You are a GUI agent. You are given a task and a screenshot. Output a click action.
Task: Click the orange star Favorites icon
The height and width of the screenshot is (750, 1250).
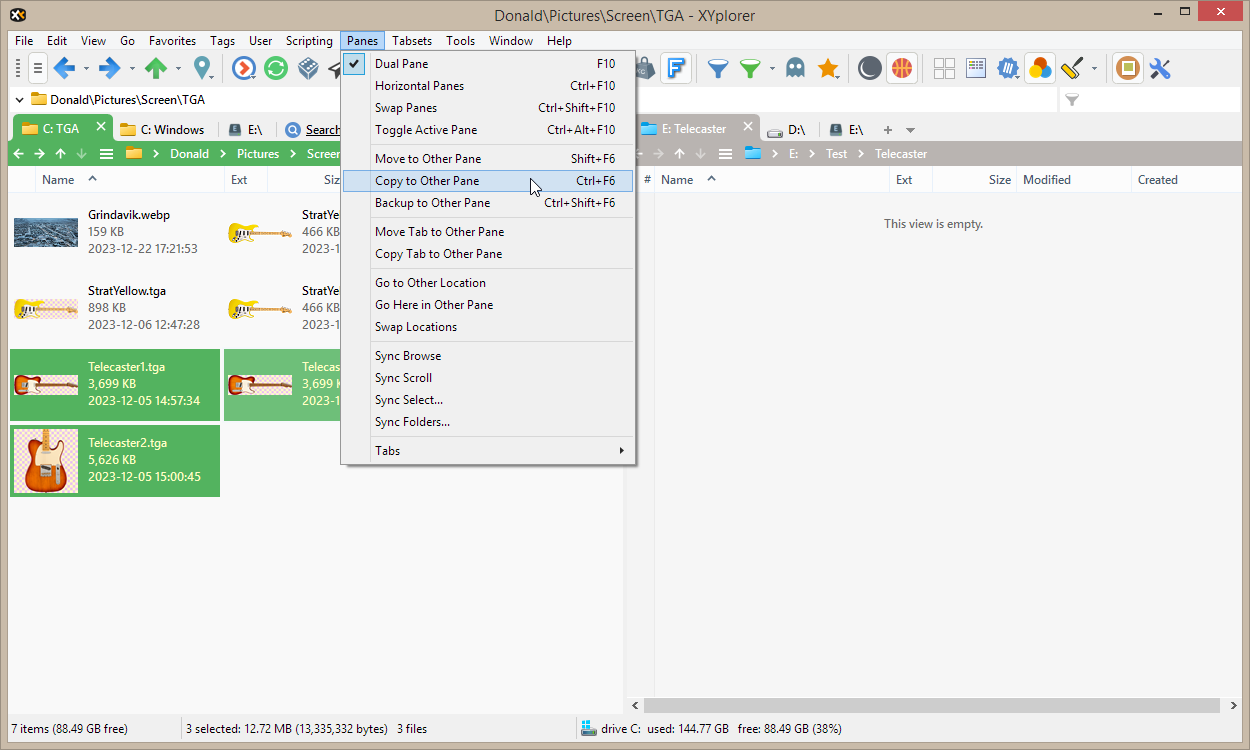828,68
